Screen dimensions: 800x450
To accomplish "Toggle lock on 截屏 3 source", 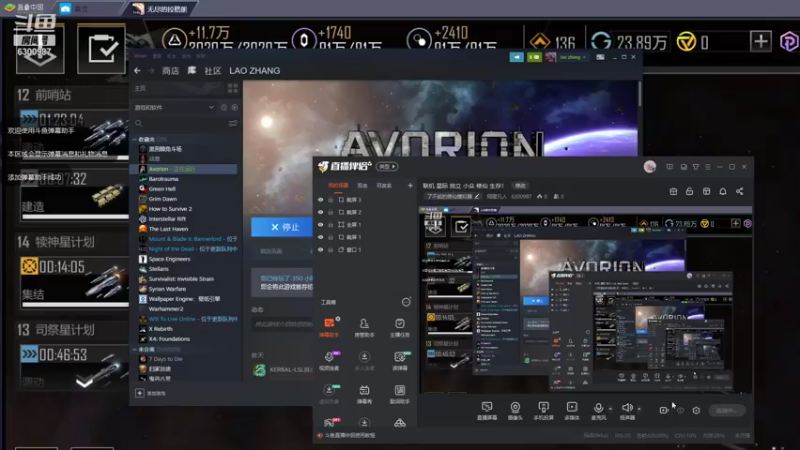I will 331,199.
